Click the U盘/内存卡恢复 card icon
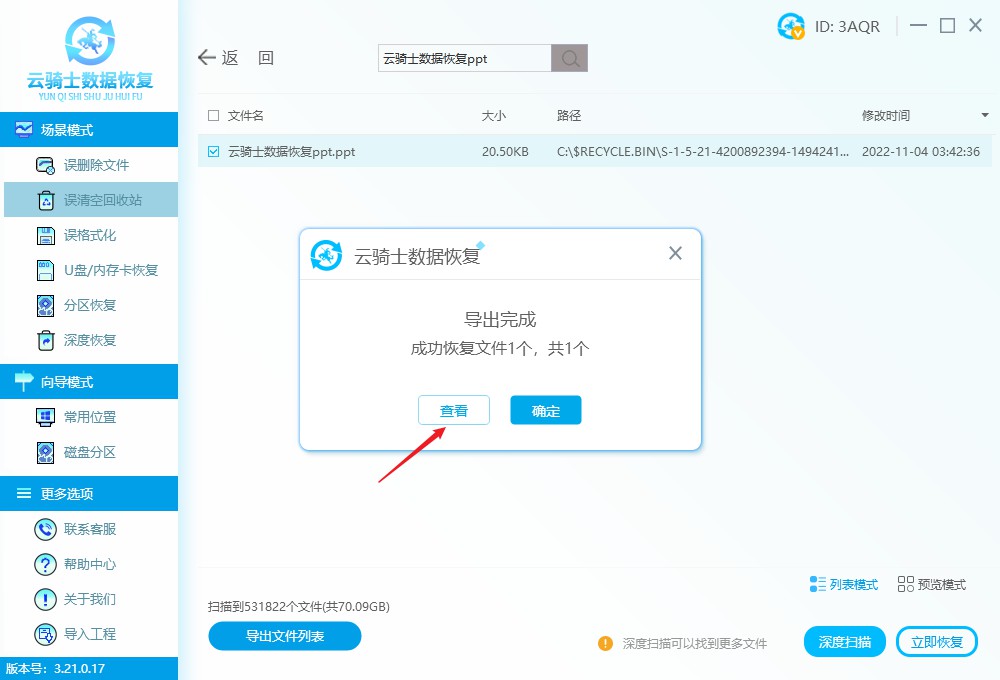The width and height of the screenshot is (1000, 680). [x=46, y=270]
